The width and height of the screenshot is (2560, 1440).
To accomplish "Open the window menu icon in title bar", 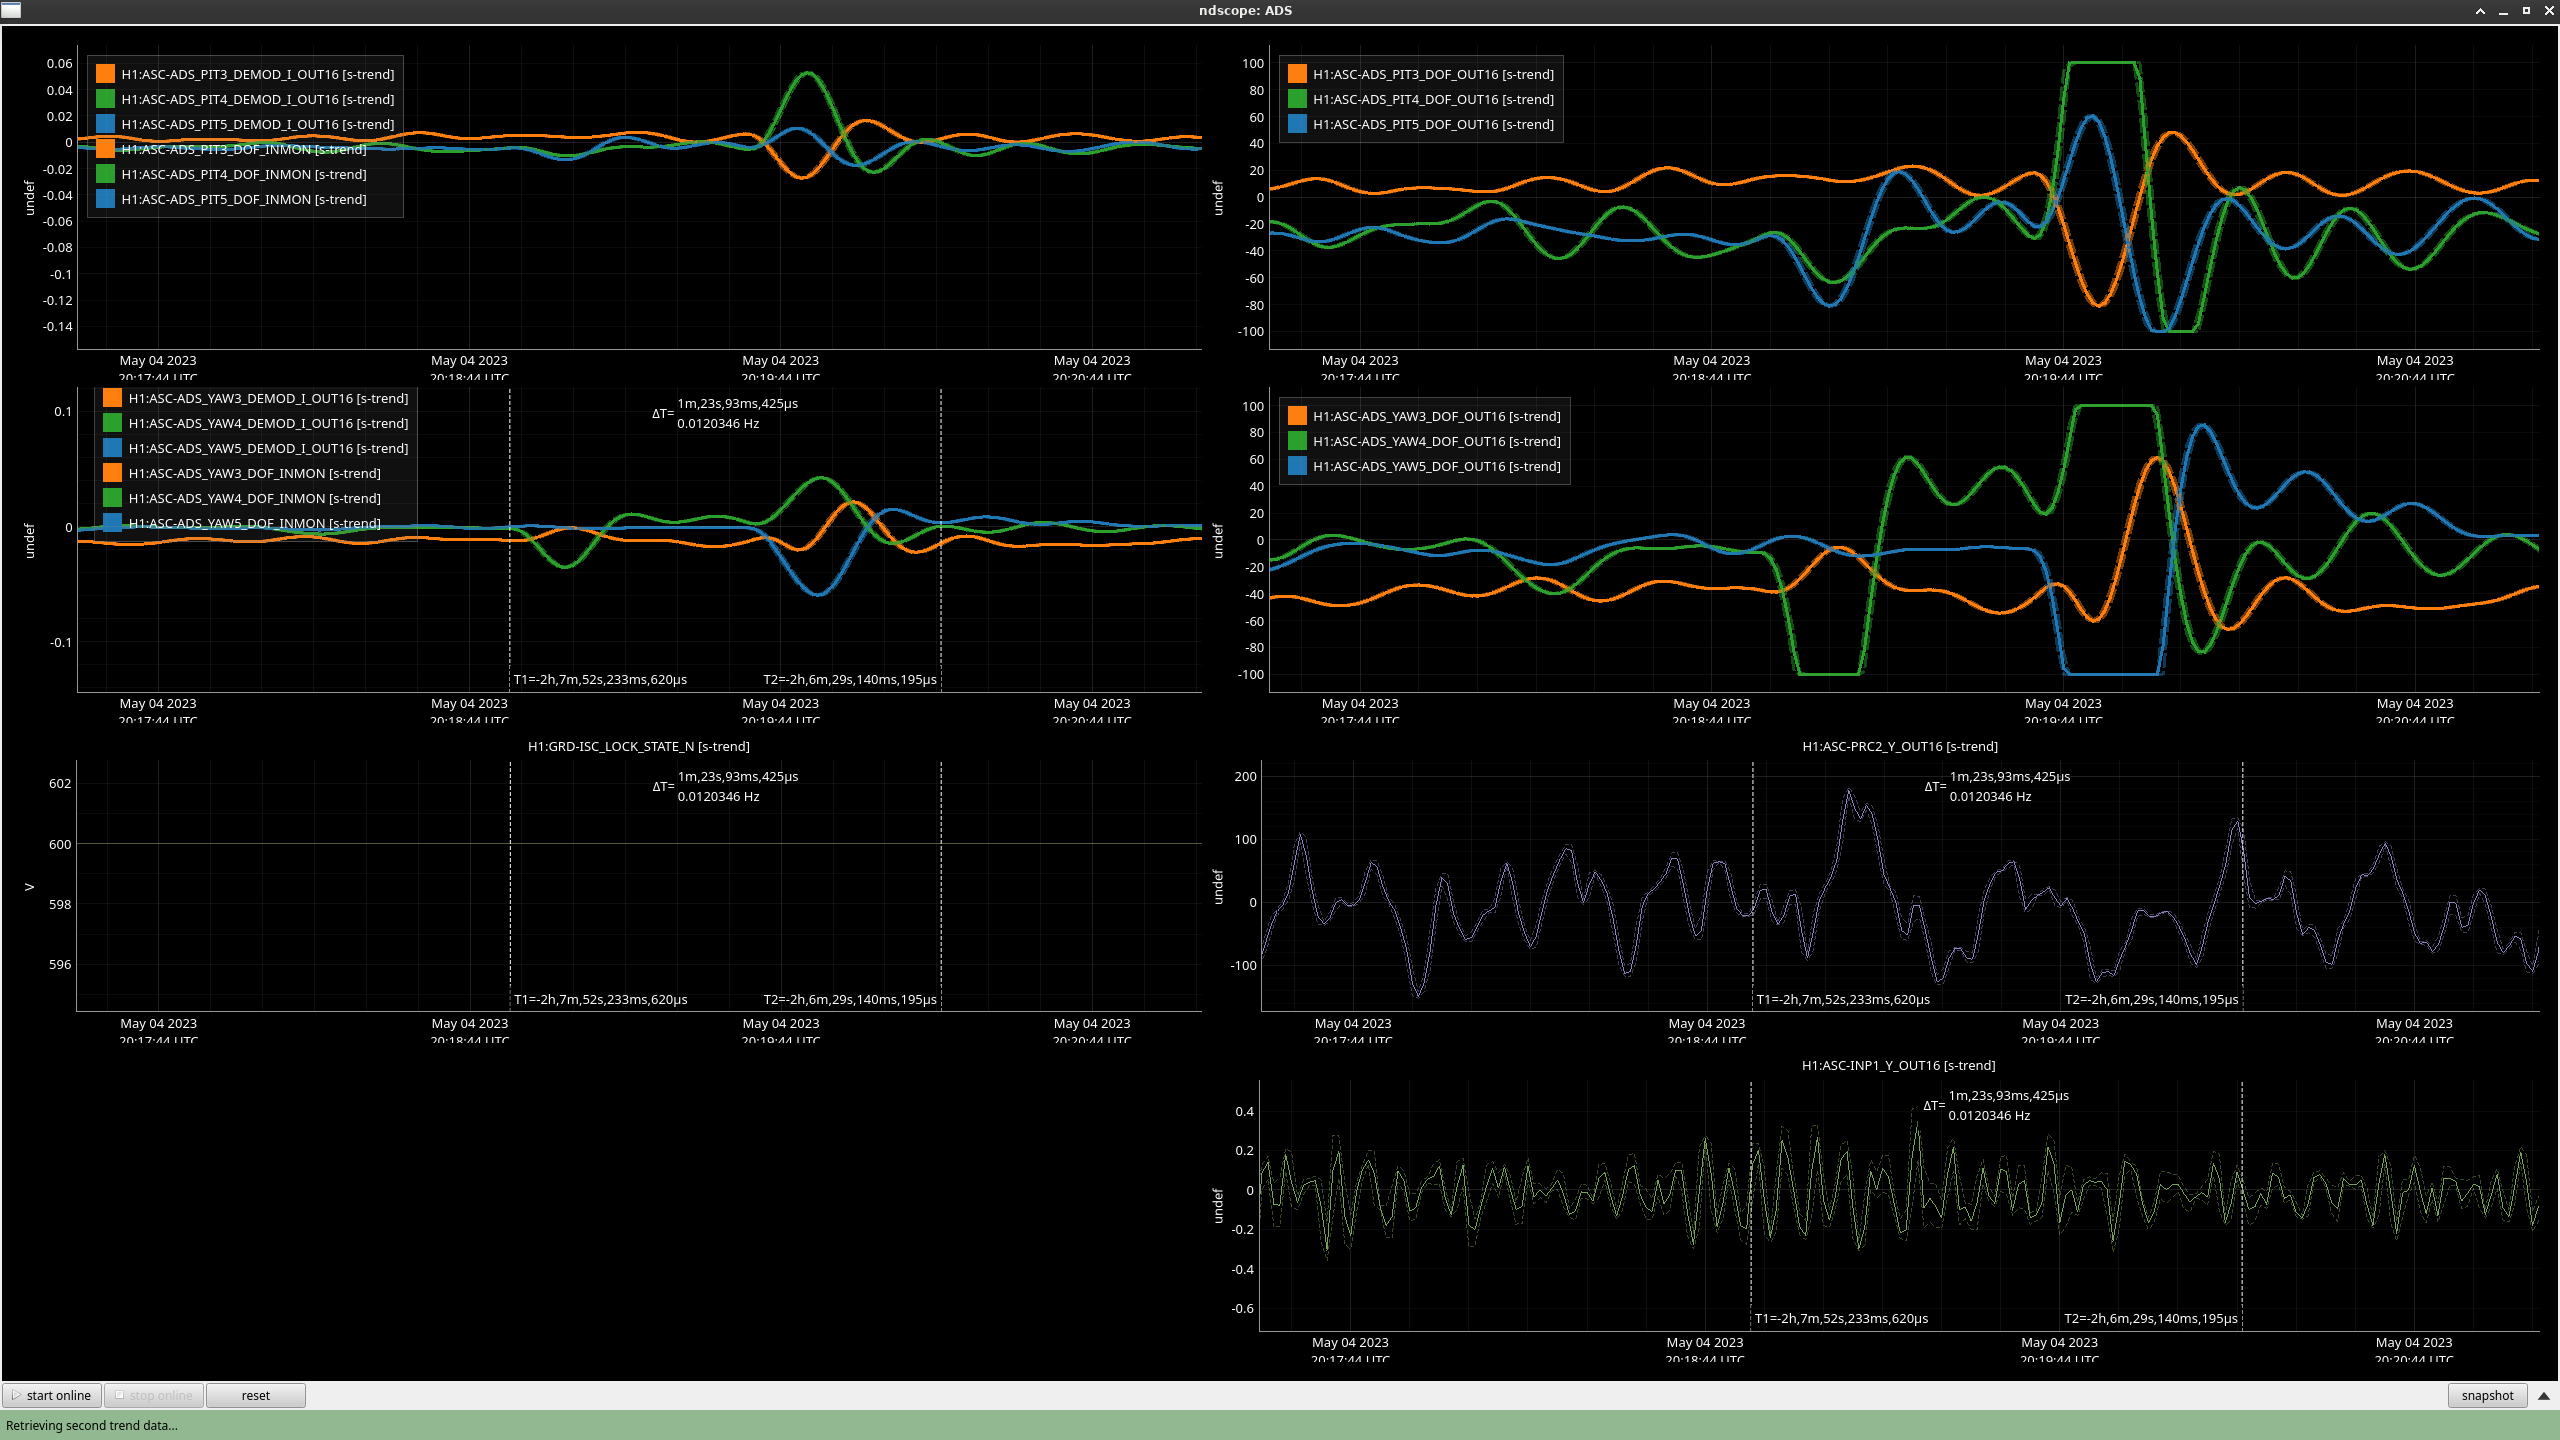I will tap(11, 10).
